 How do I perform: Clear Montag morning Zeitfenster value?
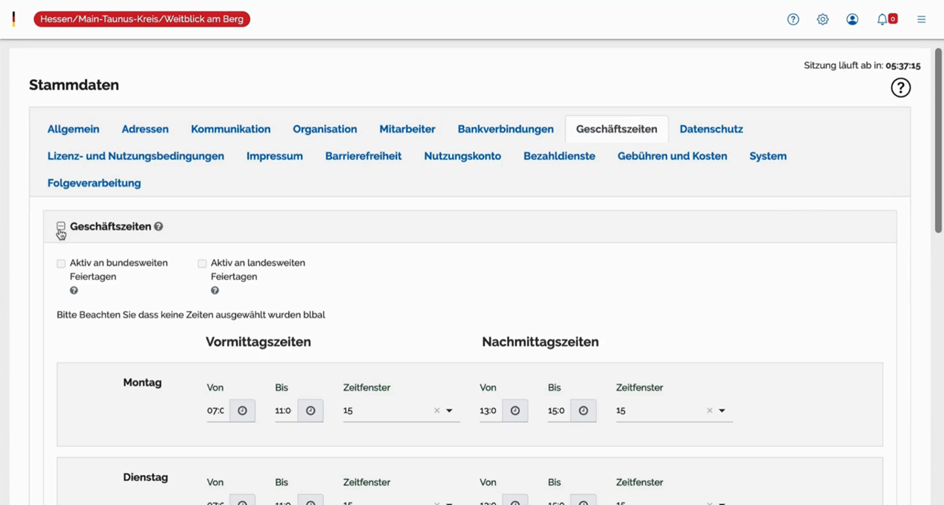pos(437,411)
